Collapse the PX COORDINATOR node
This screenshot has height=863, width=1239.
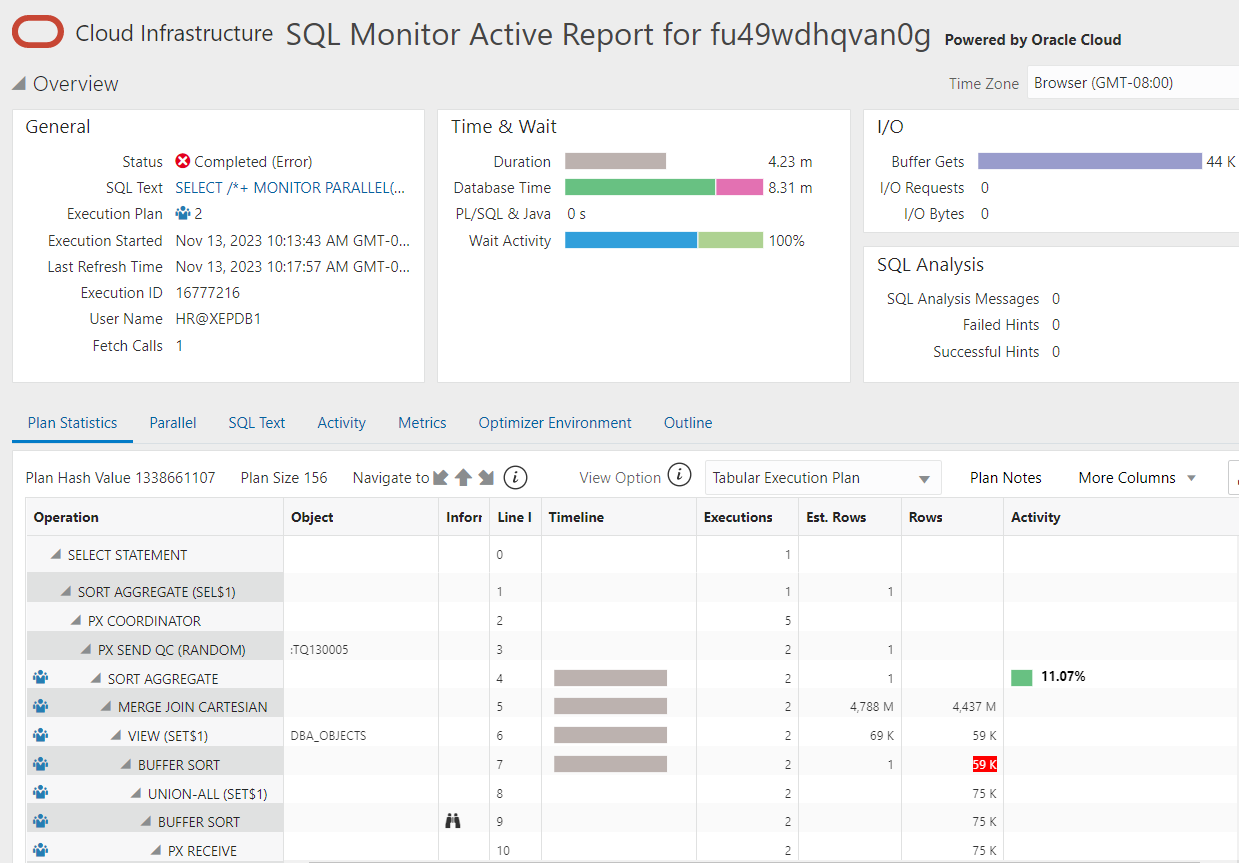tap(76, 621)
